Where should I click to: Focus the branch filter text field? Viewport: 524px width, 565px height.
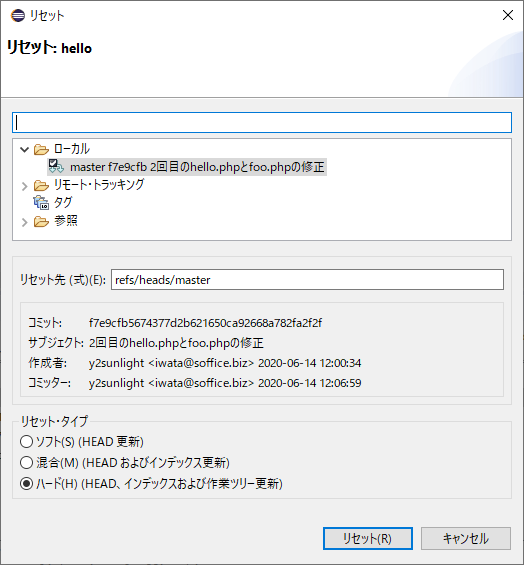point(262,123)
